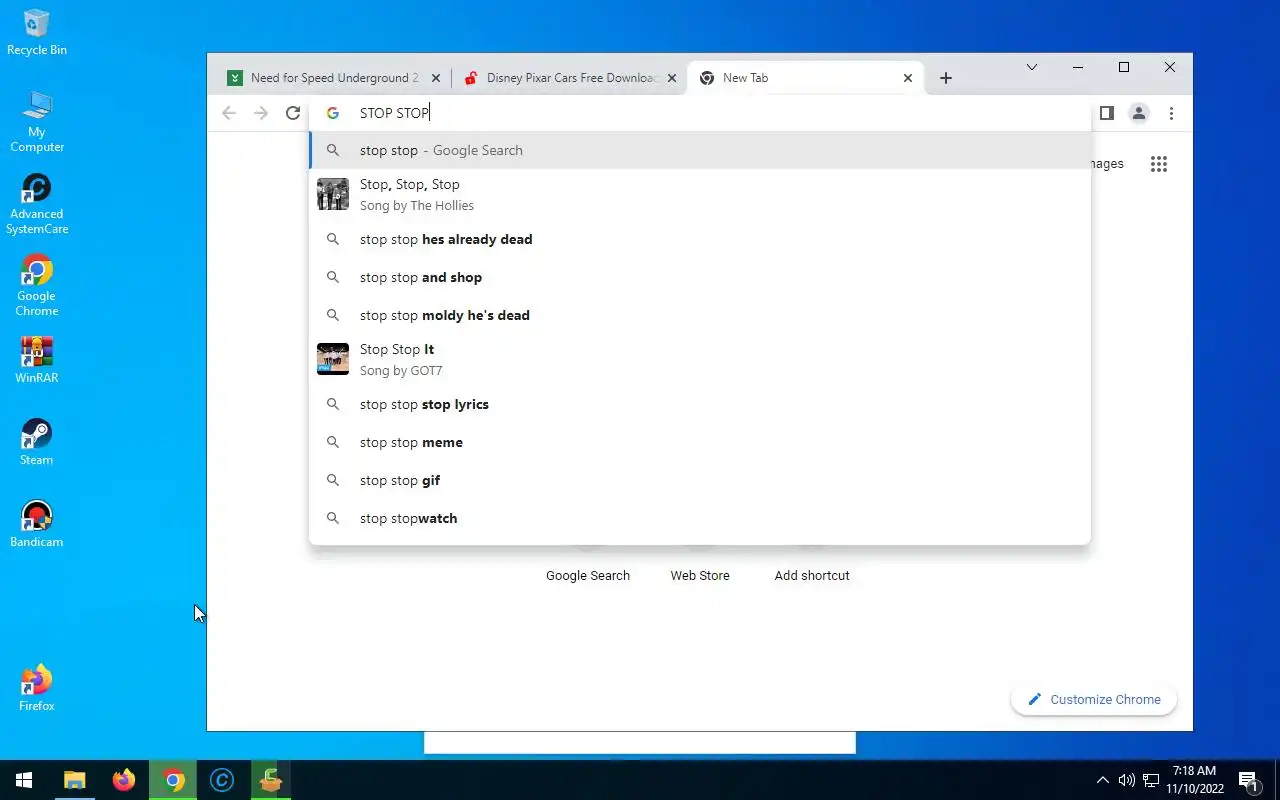Open the Web Store shortcut
The height and width of the screenshot is (800, 1280).
[700, 576]
